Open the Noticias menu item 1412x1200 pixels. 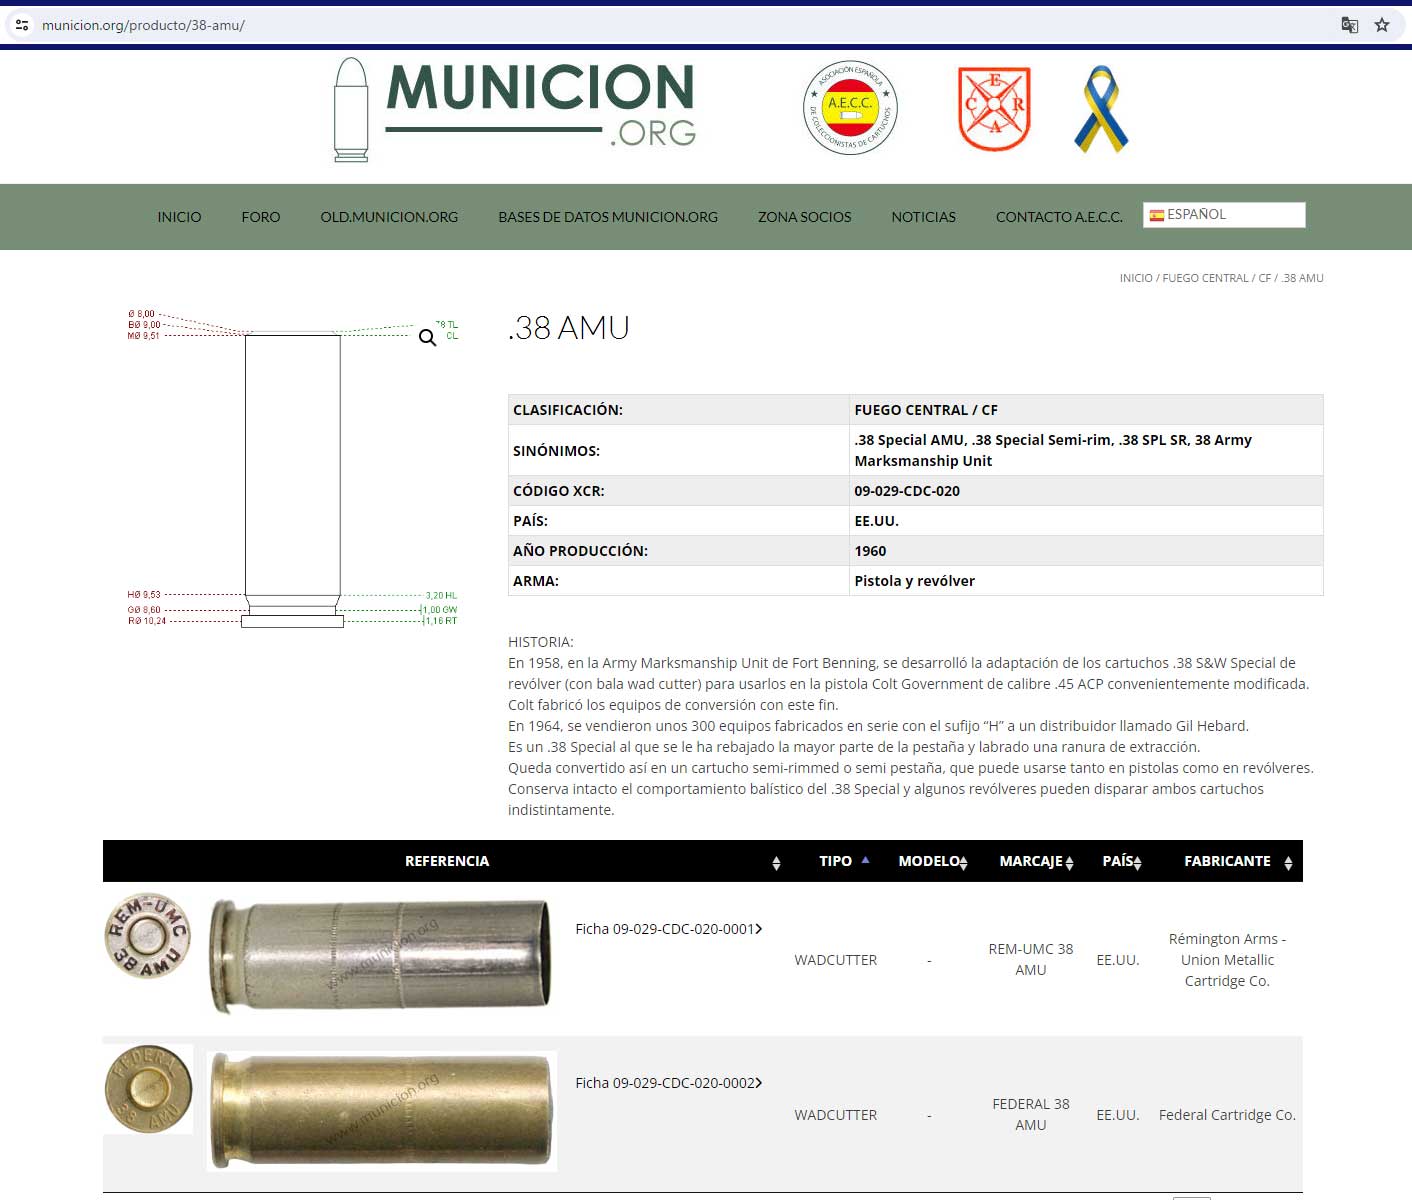click(923, 217)
